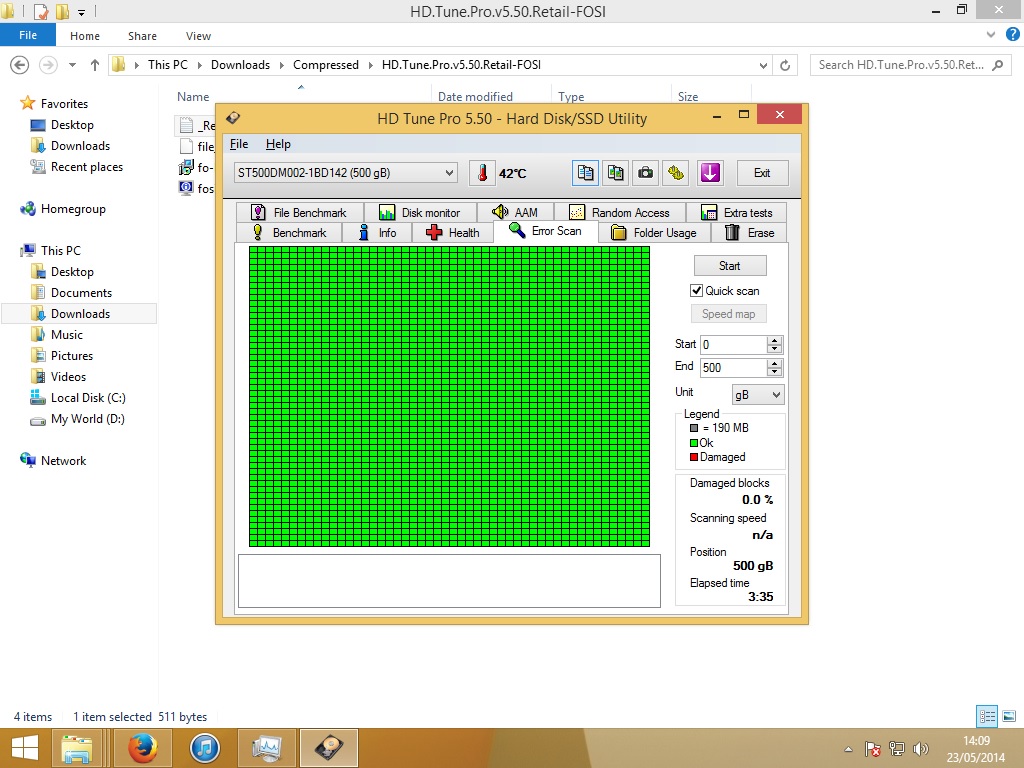Increase the Start value spinner
Screen dimensions: 1024x768
[x=775, y=340]
